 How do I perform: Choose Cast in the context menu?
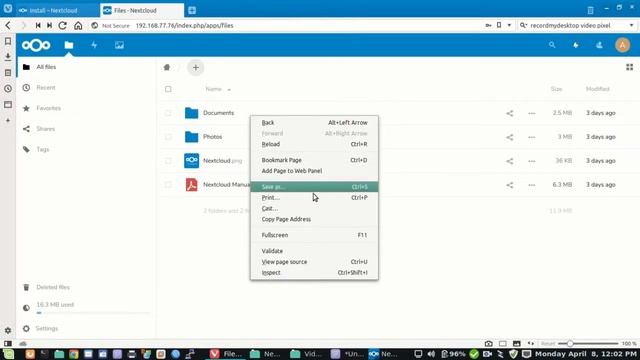(314, 209)
